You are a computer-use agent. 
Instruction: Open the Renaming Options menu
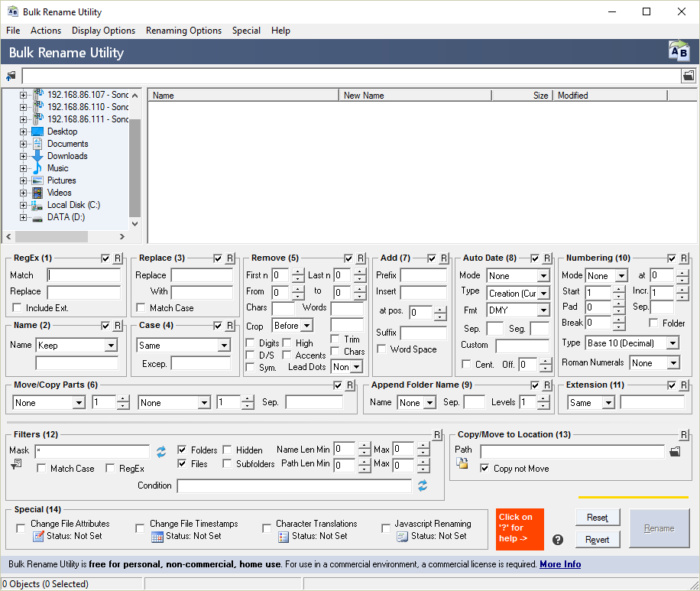click(183, 30)
